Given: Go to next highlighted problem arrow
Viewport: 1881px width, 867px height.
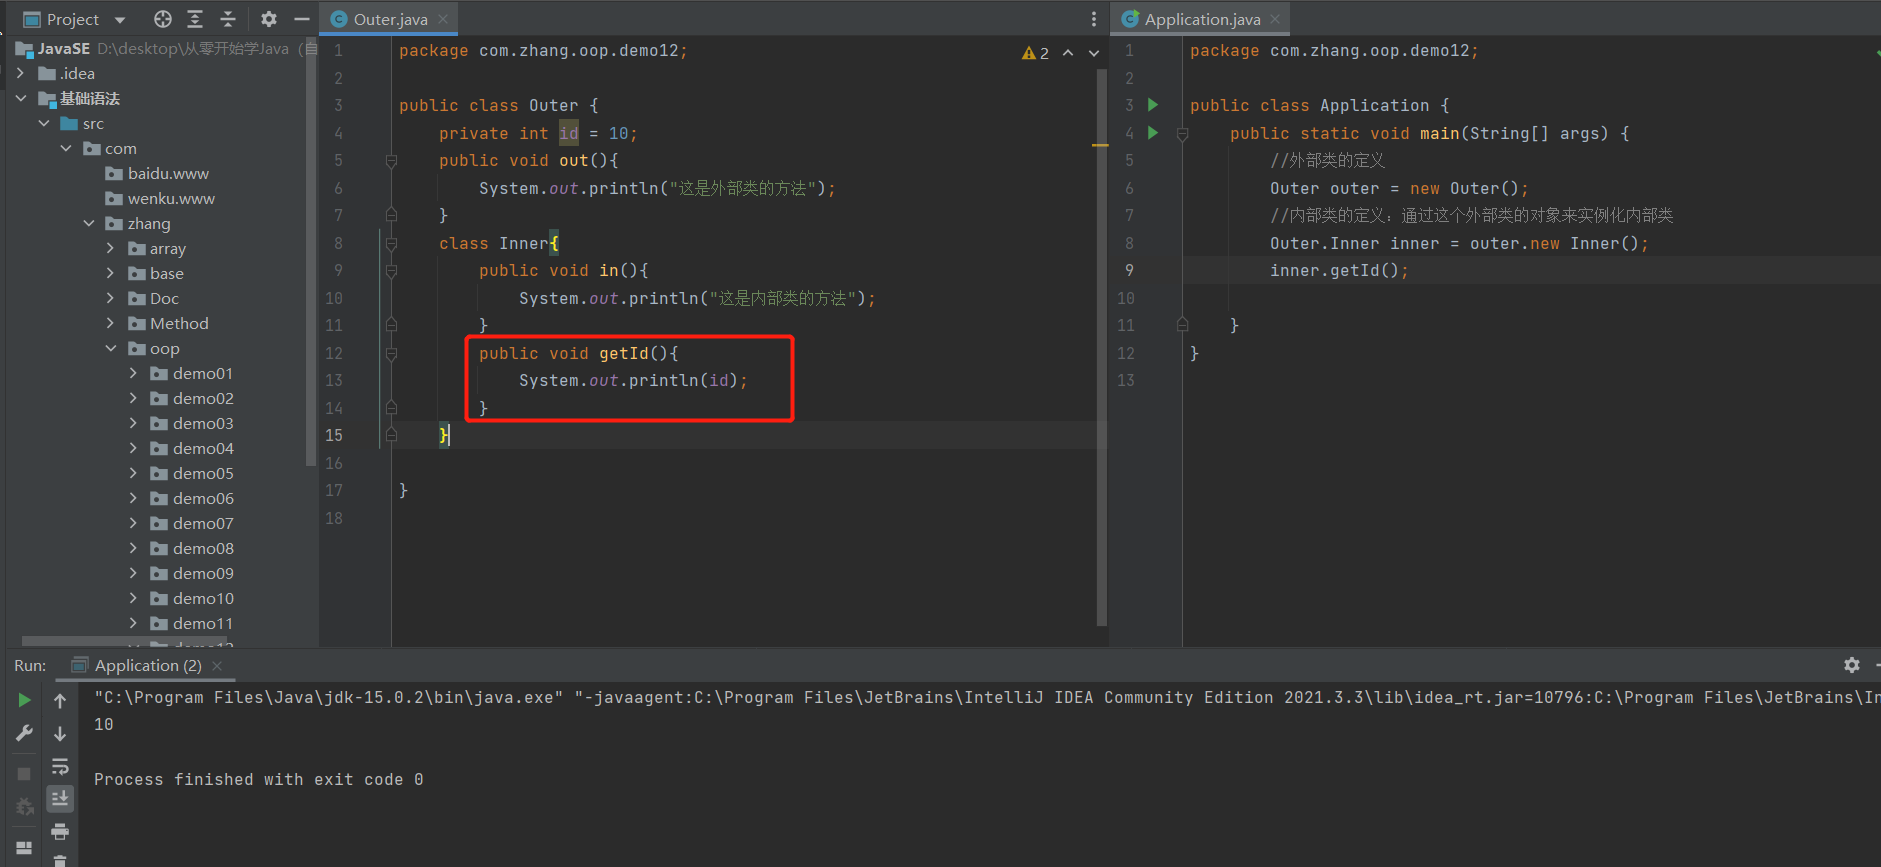Looking at the screenshot, I should (1094, 53).
